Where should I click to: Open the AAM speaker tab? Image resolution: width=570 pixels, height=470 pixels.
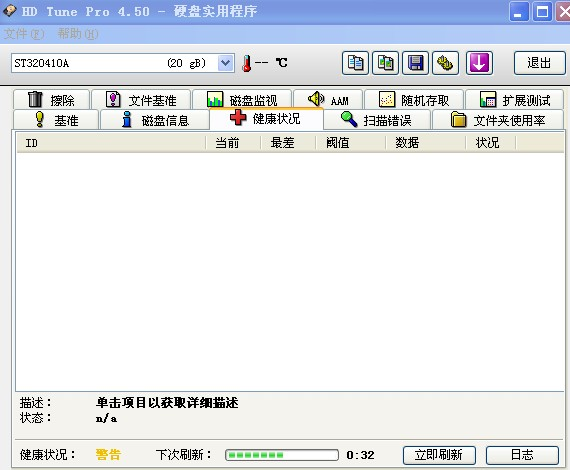(328, 99)
